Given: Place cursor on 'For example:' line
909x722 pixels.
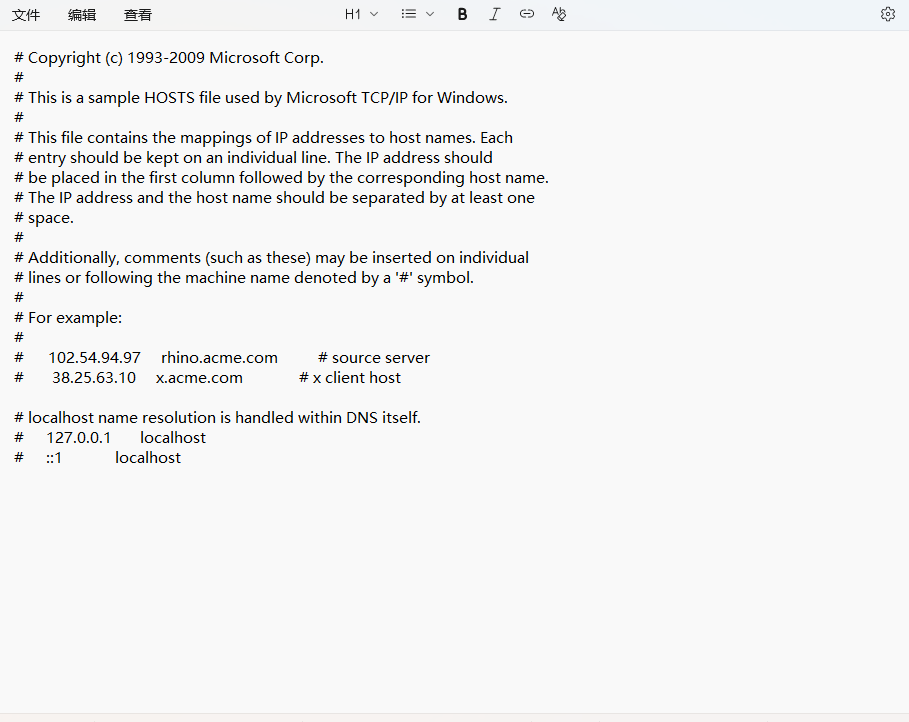Looking at the screenshot, I should tap(75, 318).
